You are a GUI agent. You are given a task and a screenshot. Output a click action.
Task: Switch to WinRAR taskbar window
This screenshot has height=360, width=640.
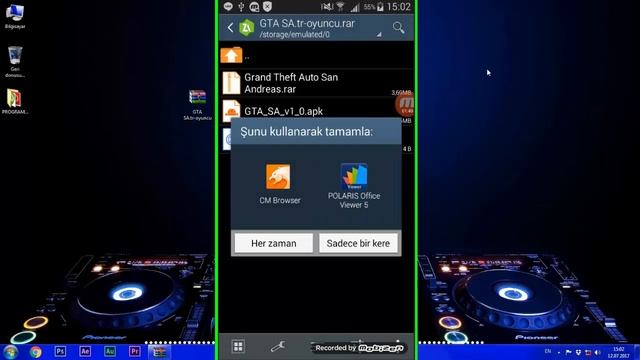click(x=160, y=351)
